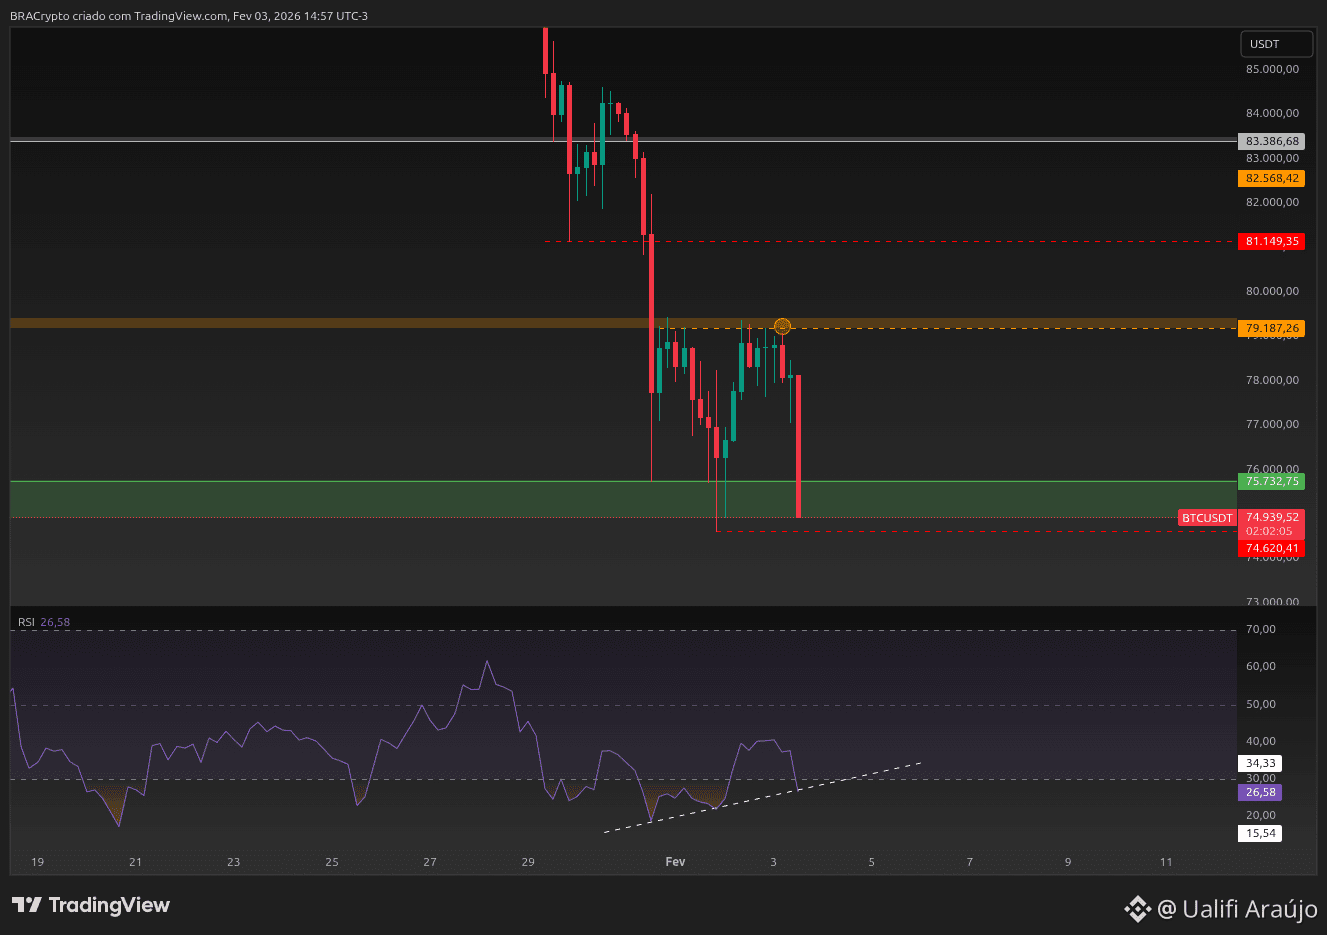Click the 77.000,00 price axis value
Screen dimensions: 1327x935
pyautogui.click(x=1272, y=424)
